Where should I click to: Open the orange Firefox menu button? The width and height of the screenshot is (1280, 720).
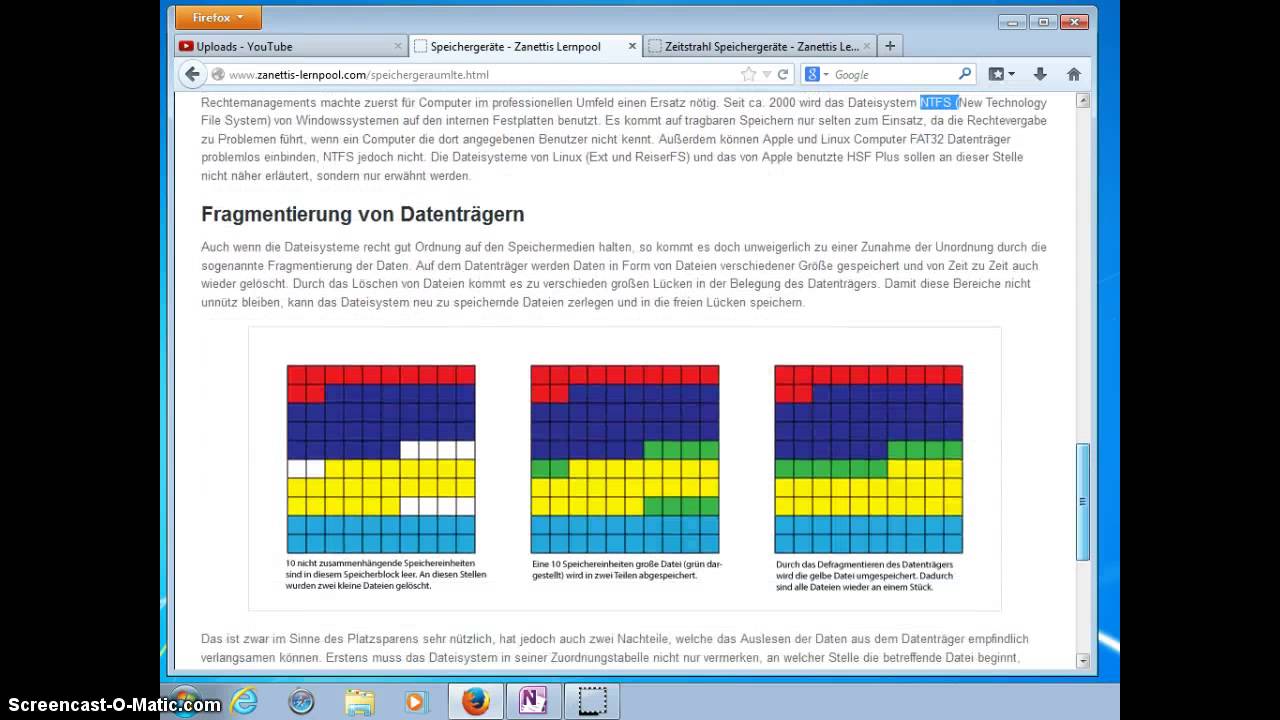tap(218, 17)
